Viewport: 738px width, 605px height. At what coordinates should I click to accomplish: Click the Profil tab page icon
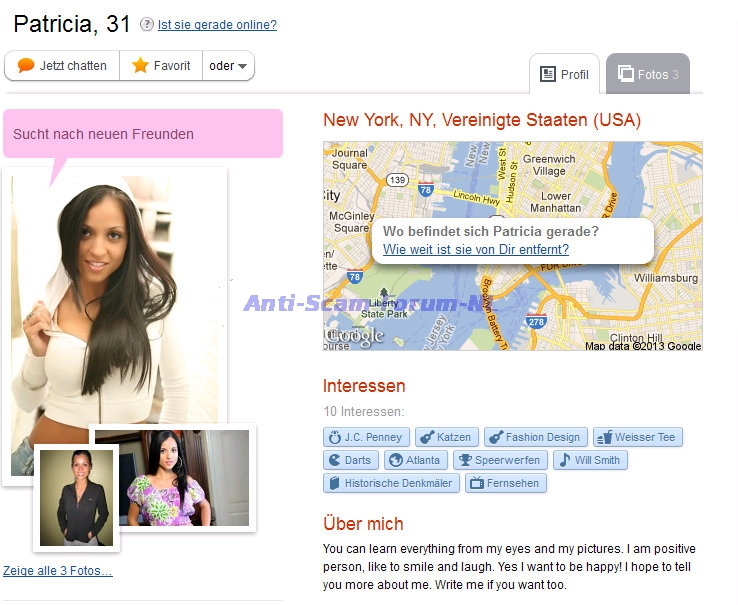tap(547, 74)
